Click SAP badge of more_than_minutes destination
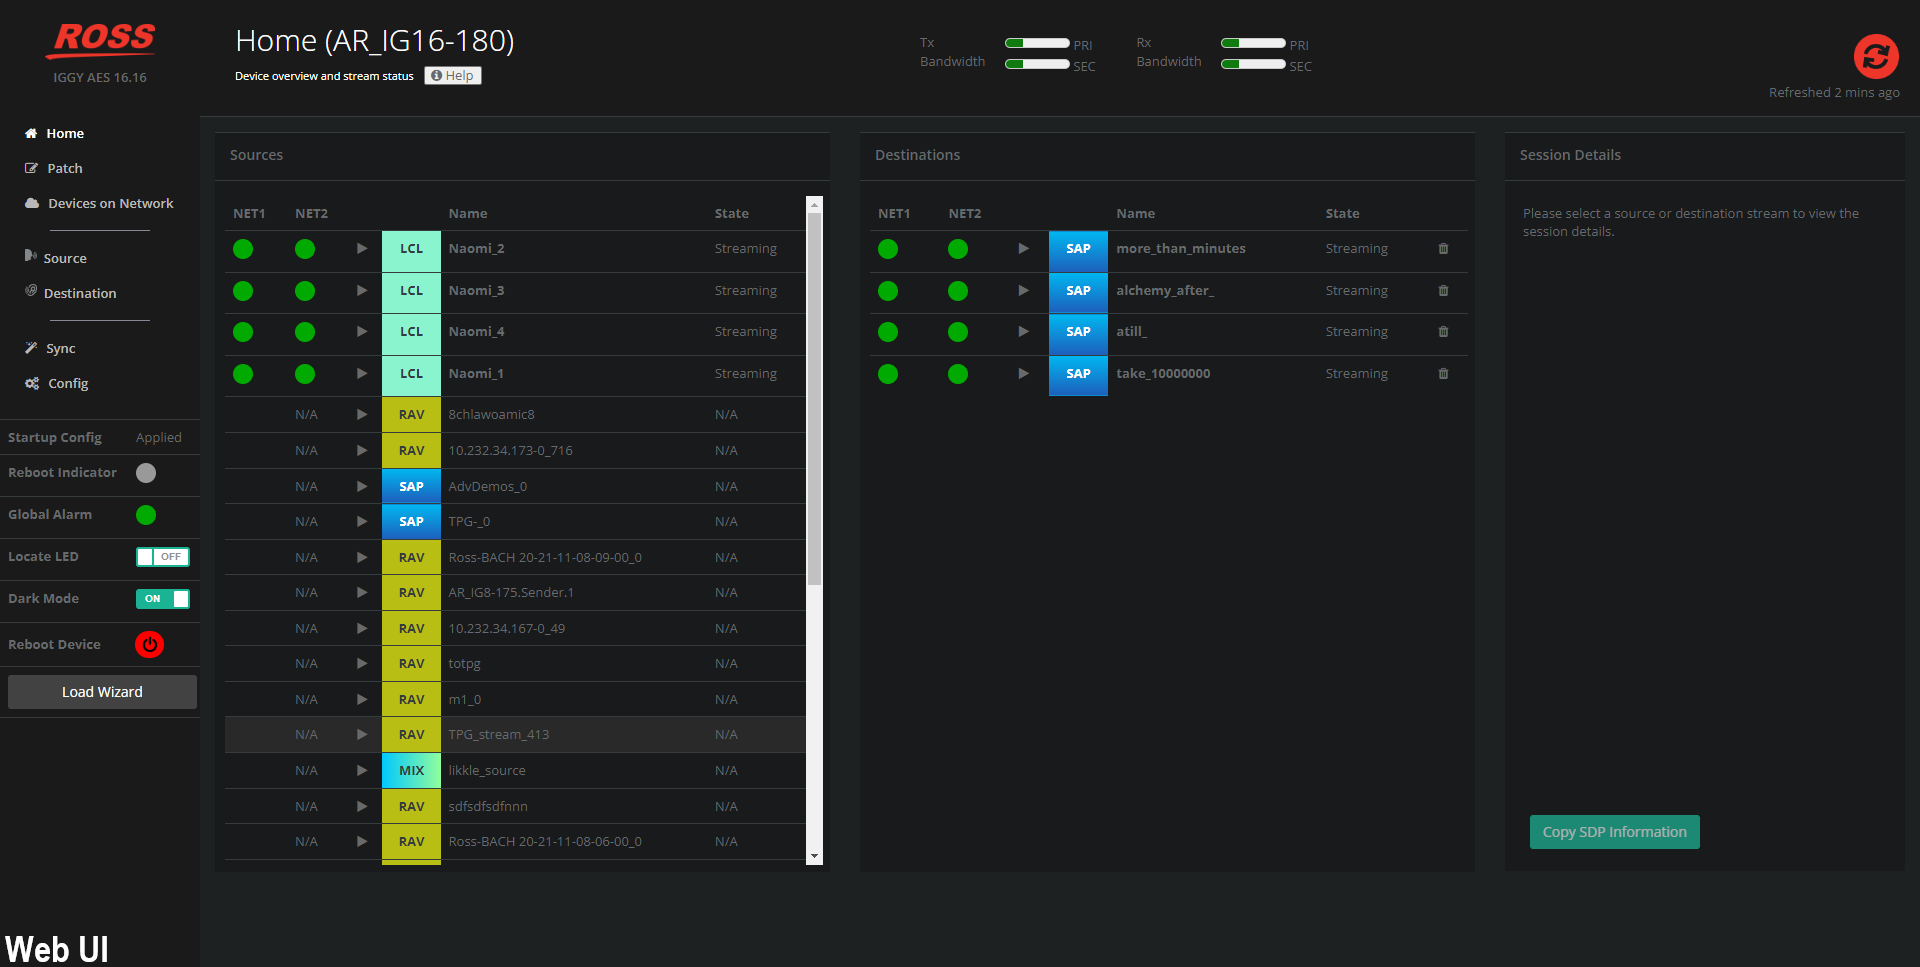This screenshot has height=967, width=1920. click(1078, 250)
